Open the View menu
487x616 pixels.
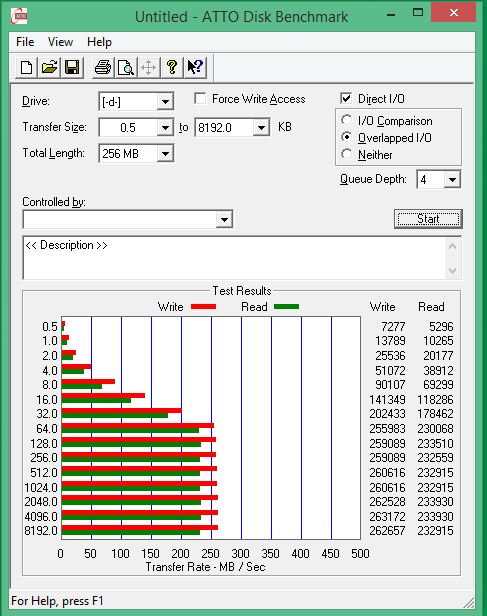[60, 42]
